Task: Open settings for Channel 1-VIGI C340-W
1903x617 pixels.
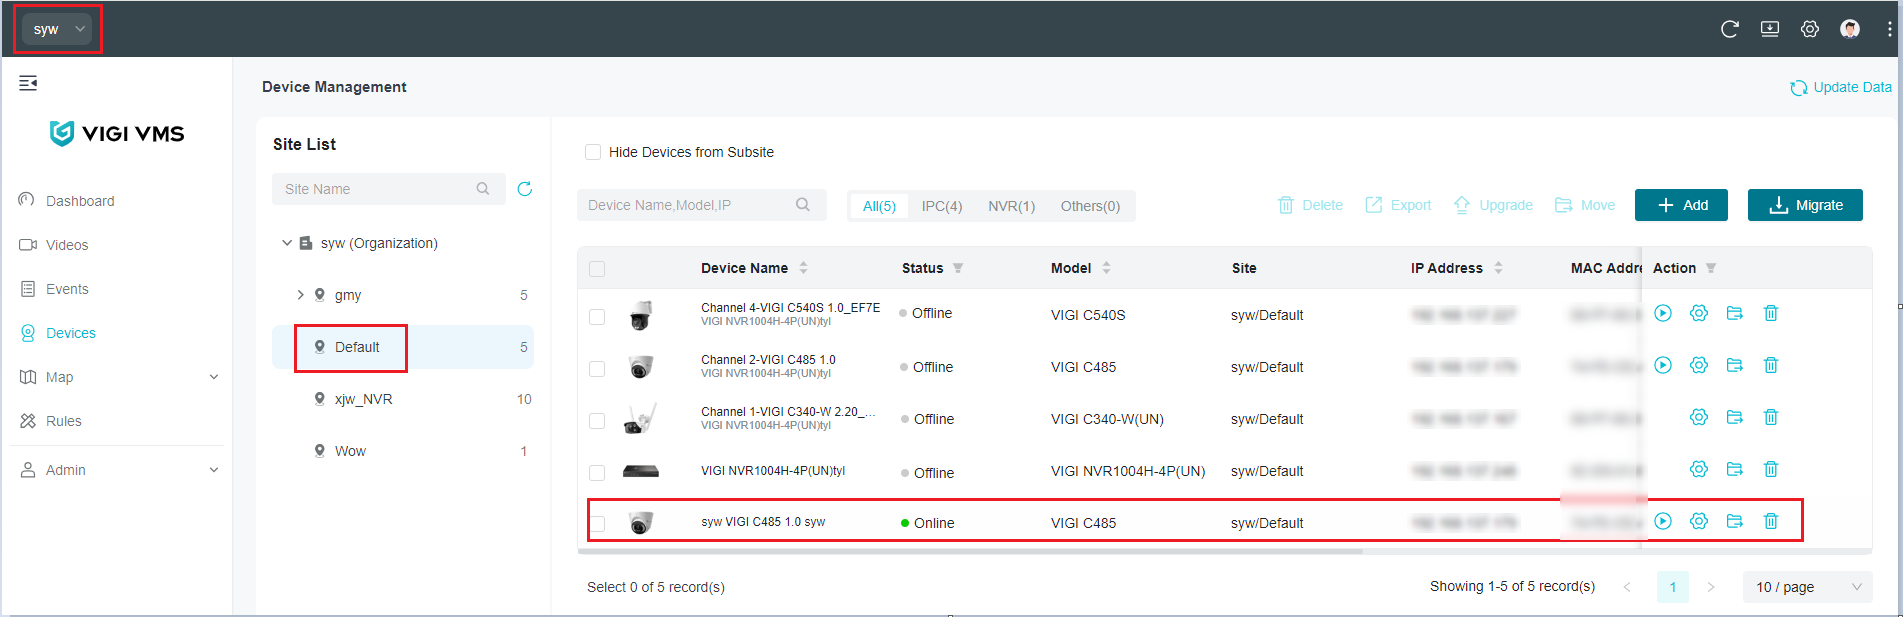Action: click(x=1699, y=417)
